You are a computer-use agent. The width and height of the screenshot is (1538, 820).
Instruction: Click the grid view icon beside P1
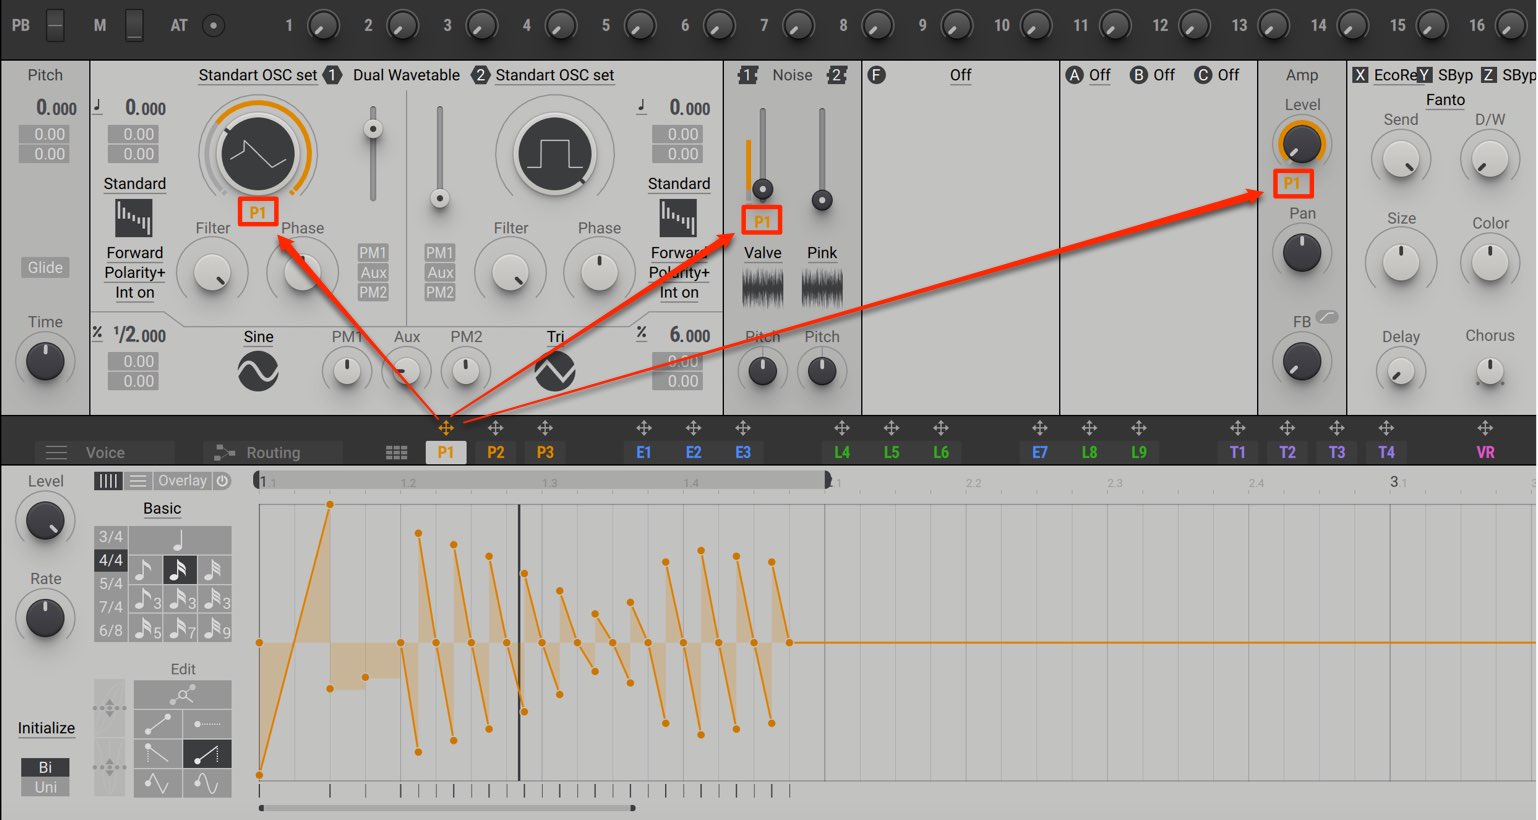point(397,453)
